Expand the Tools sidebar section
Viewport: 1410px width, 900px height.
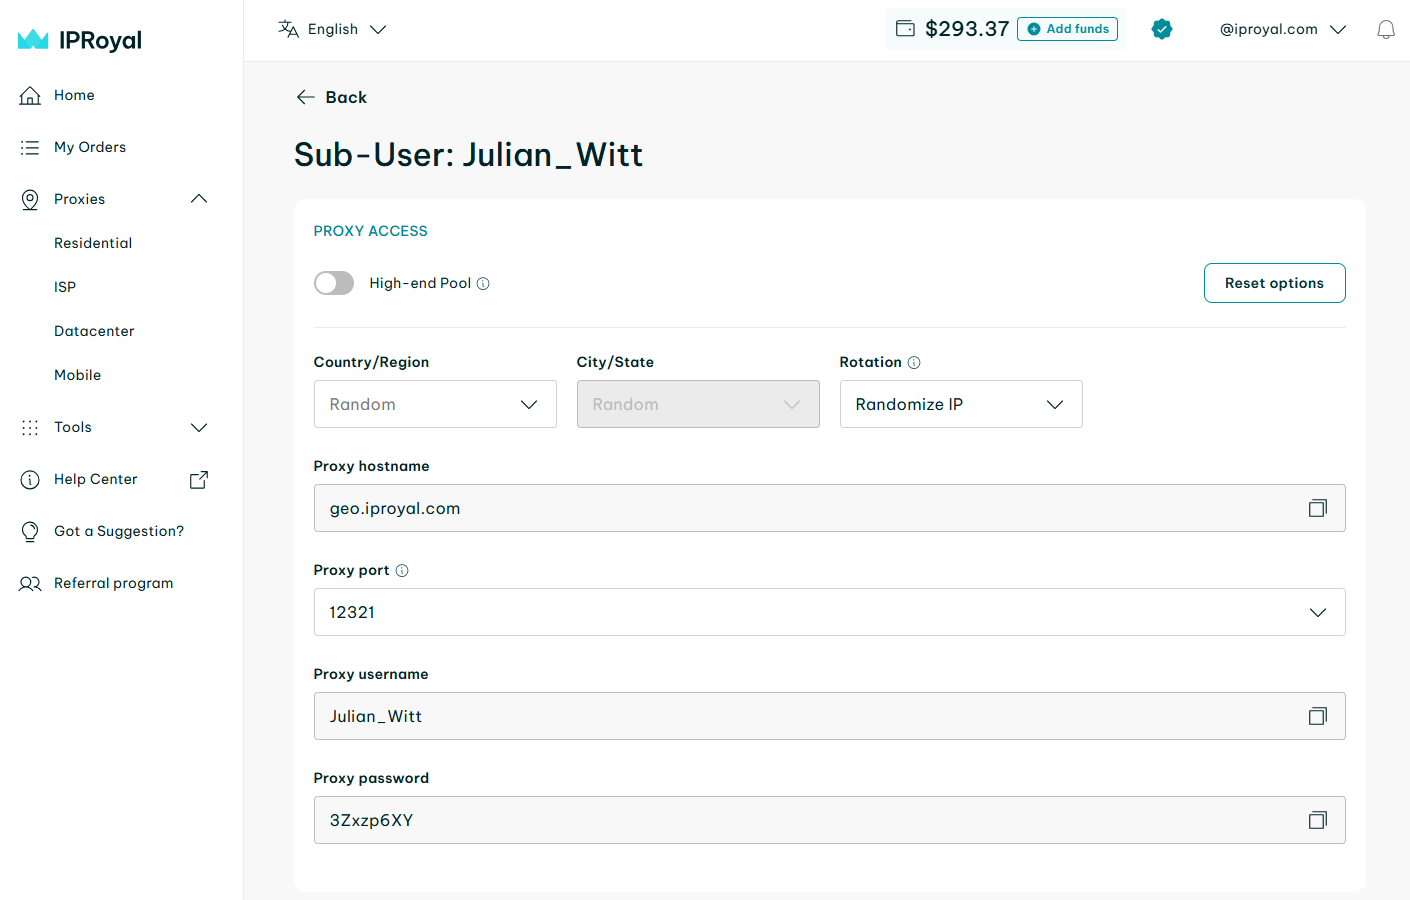pos(199,427)
